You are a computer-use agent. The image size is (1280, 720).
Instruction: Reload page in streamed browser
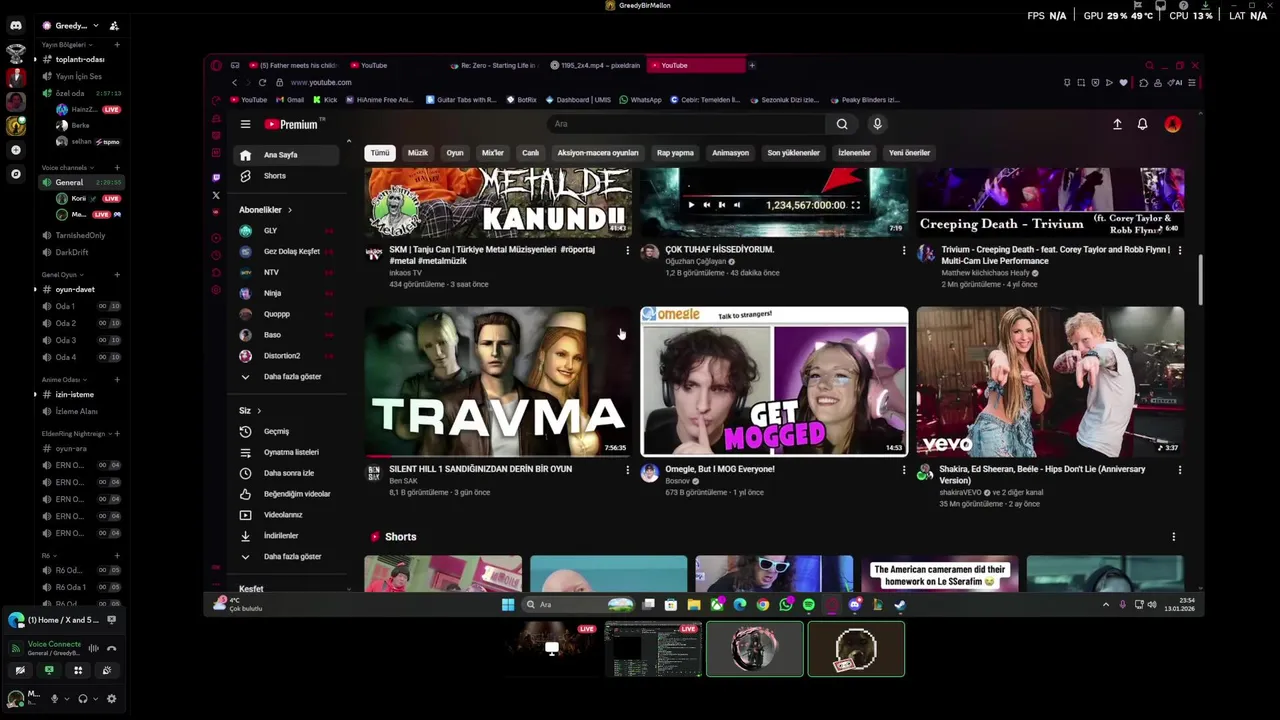(x=262, y=82)
